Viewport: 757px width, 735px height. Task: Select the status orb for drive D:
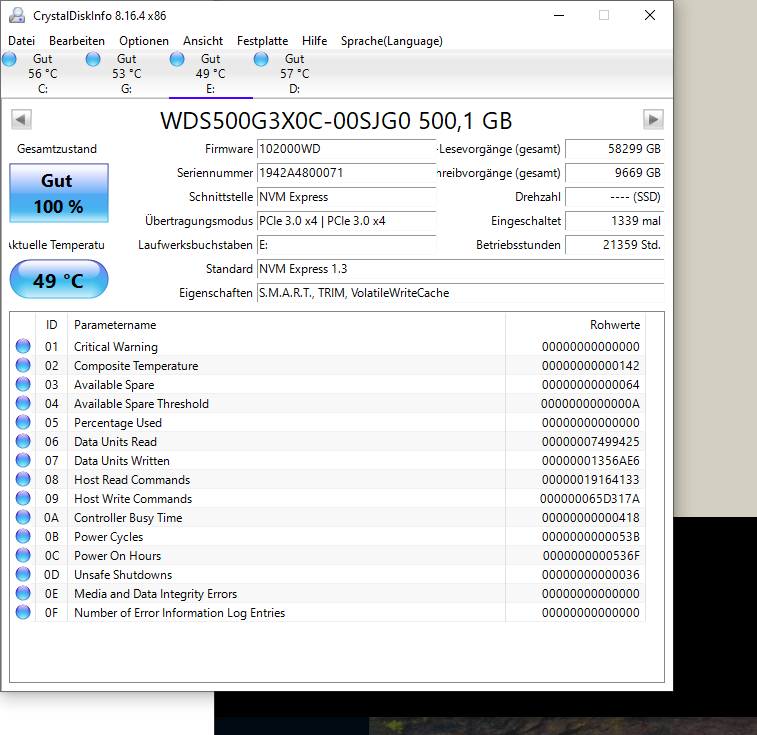(x=261, y=59)
